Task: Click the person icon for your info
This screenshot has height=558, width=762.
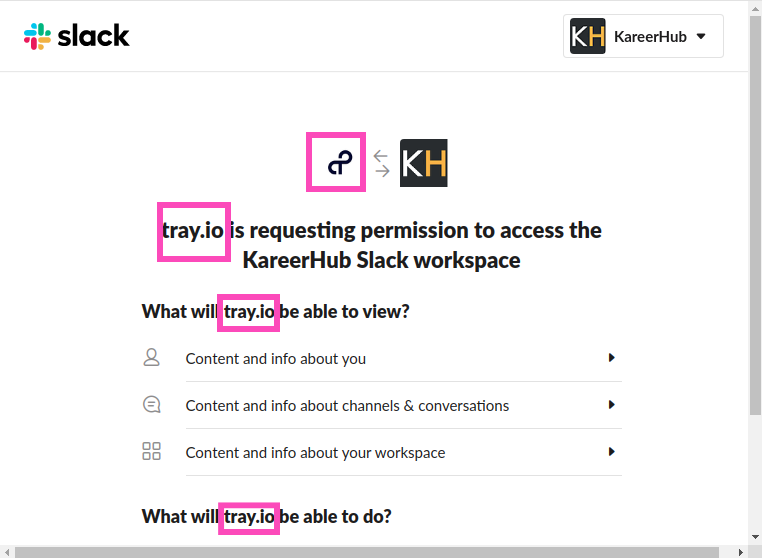Action: 151,358
